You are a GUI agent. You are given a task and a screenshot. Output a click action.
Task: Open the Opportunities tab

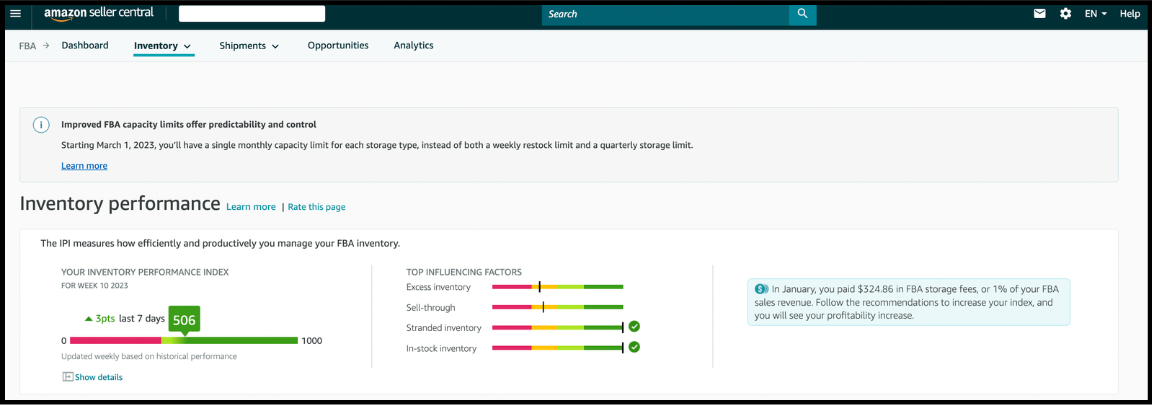click(338, 46)
